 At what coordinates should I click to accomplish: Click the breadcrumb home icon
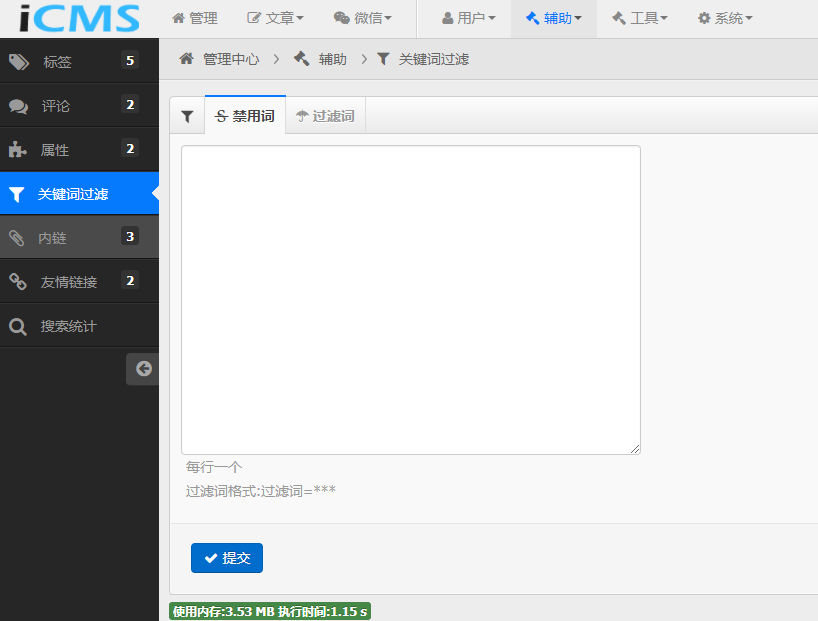[186, 58]
